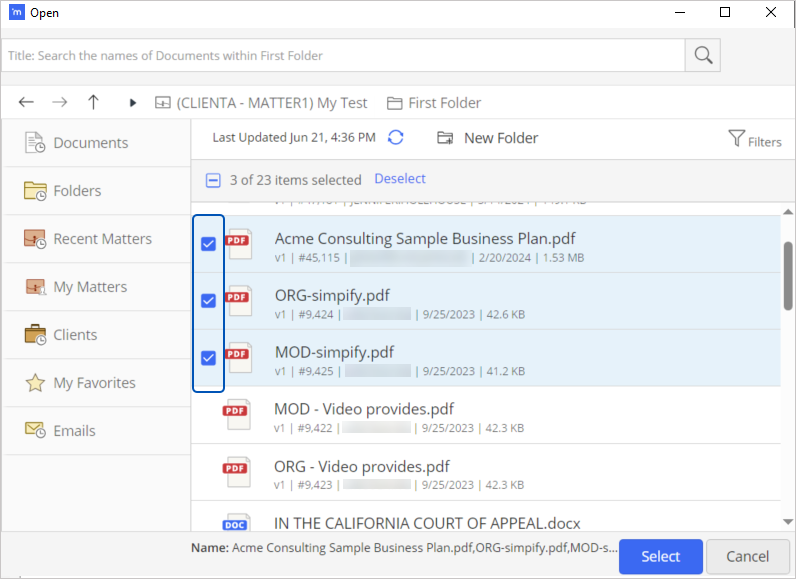
Task: Click the iManage app icon in title bar
Action: 16,12
